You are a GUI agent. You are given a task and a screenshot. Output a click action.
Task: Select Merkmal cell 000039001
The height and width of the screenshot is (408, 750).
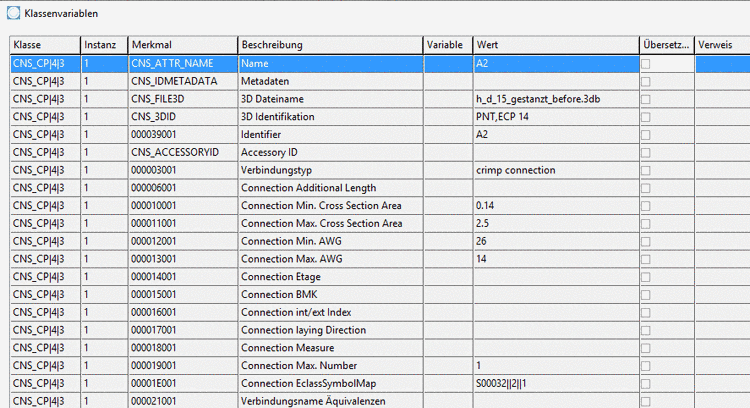point(183,134)
